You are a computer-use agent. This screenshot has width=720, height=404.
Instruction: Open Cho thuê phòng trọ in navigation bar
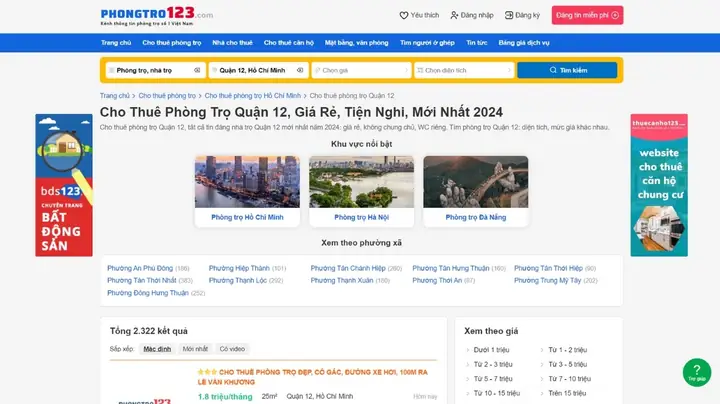click(x=172, y=43)
